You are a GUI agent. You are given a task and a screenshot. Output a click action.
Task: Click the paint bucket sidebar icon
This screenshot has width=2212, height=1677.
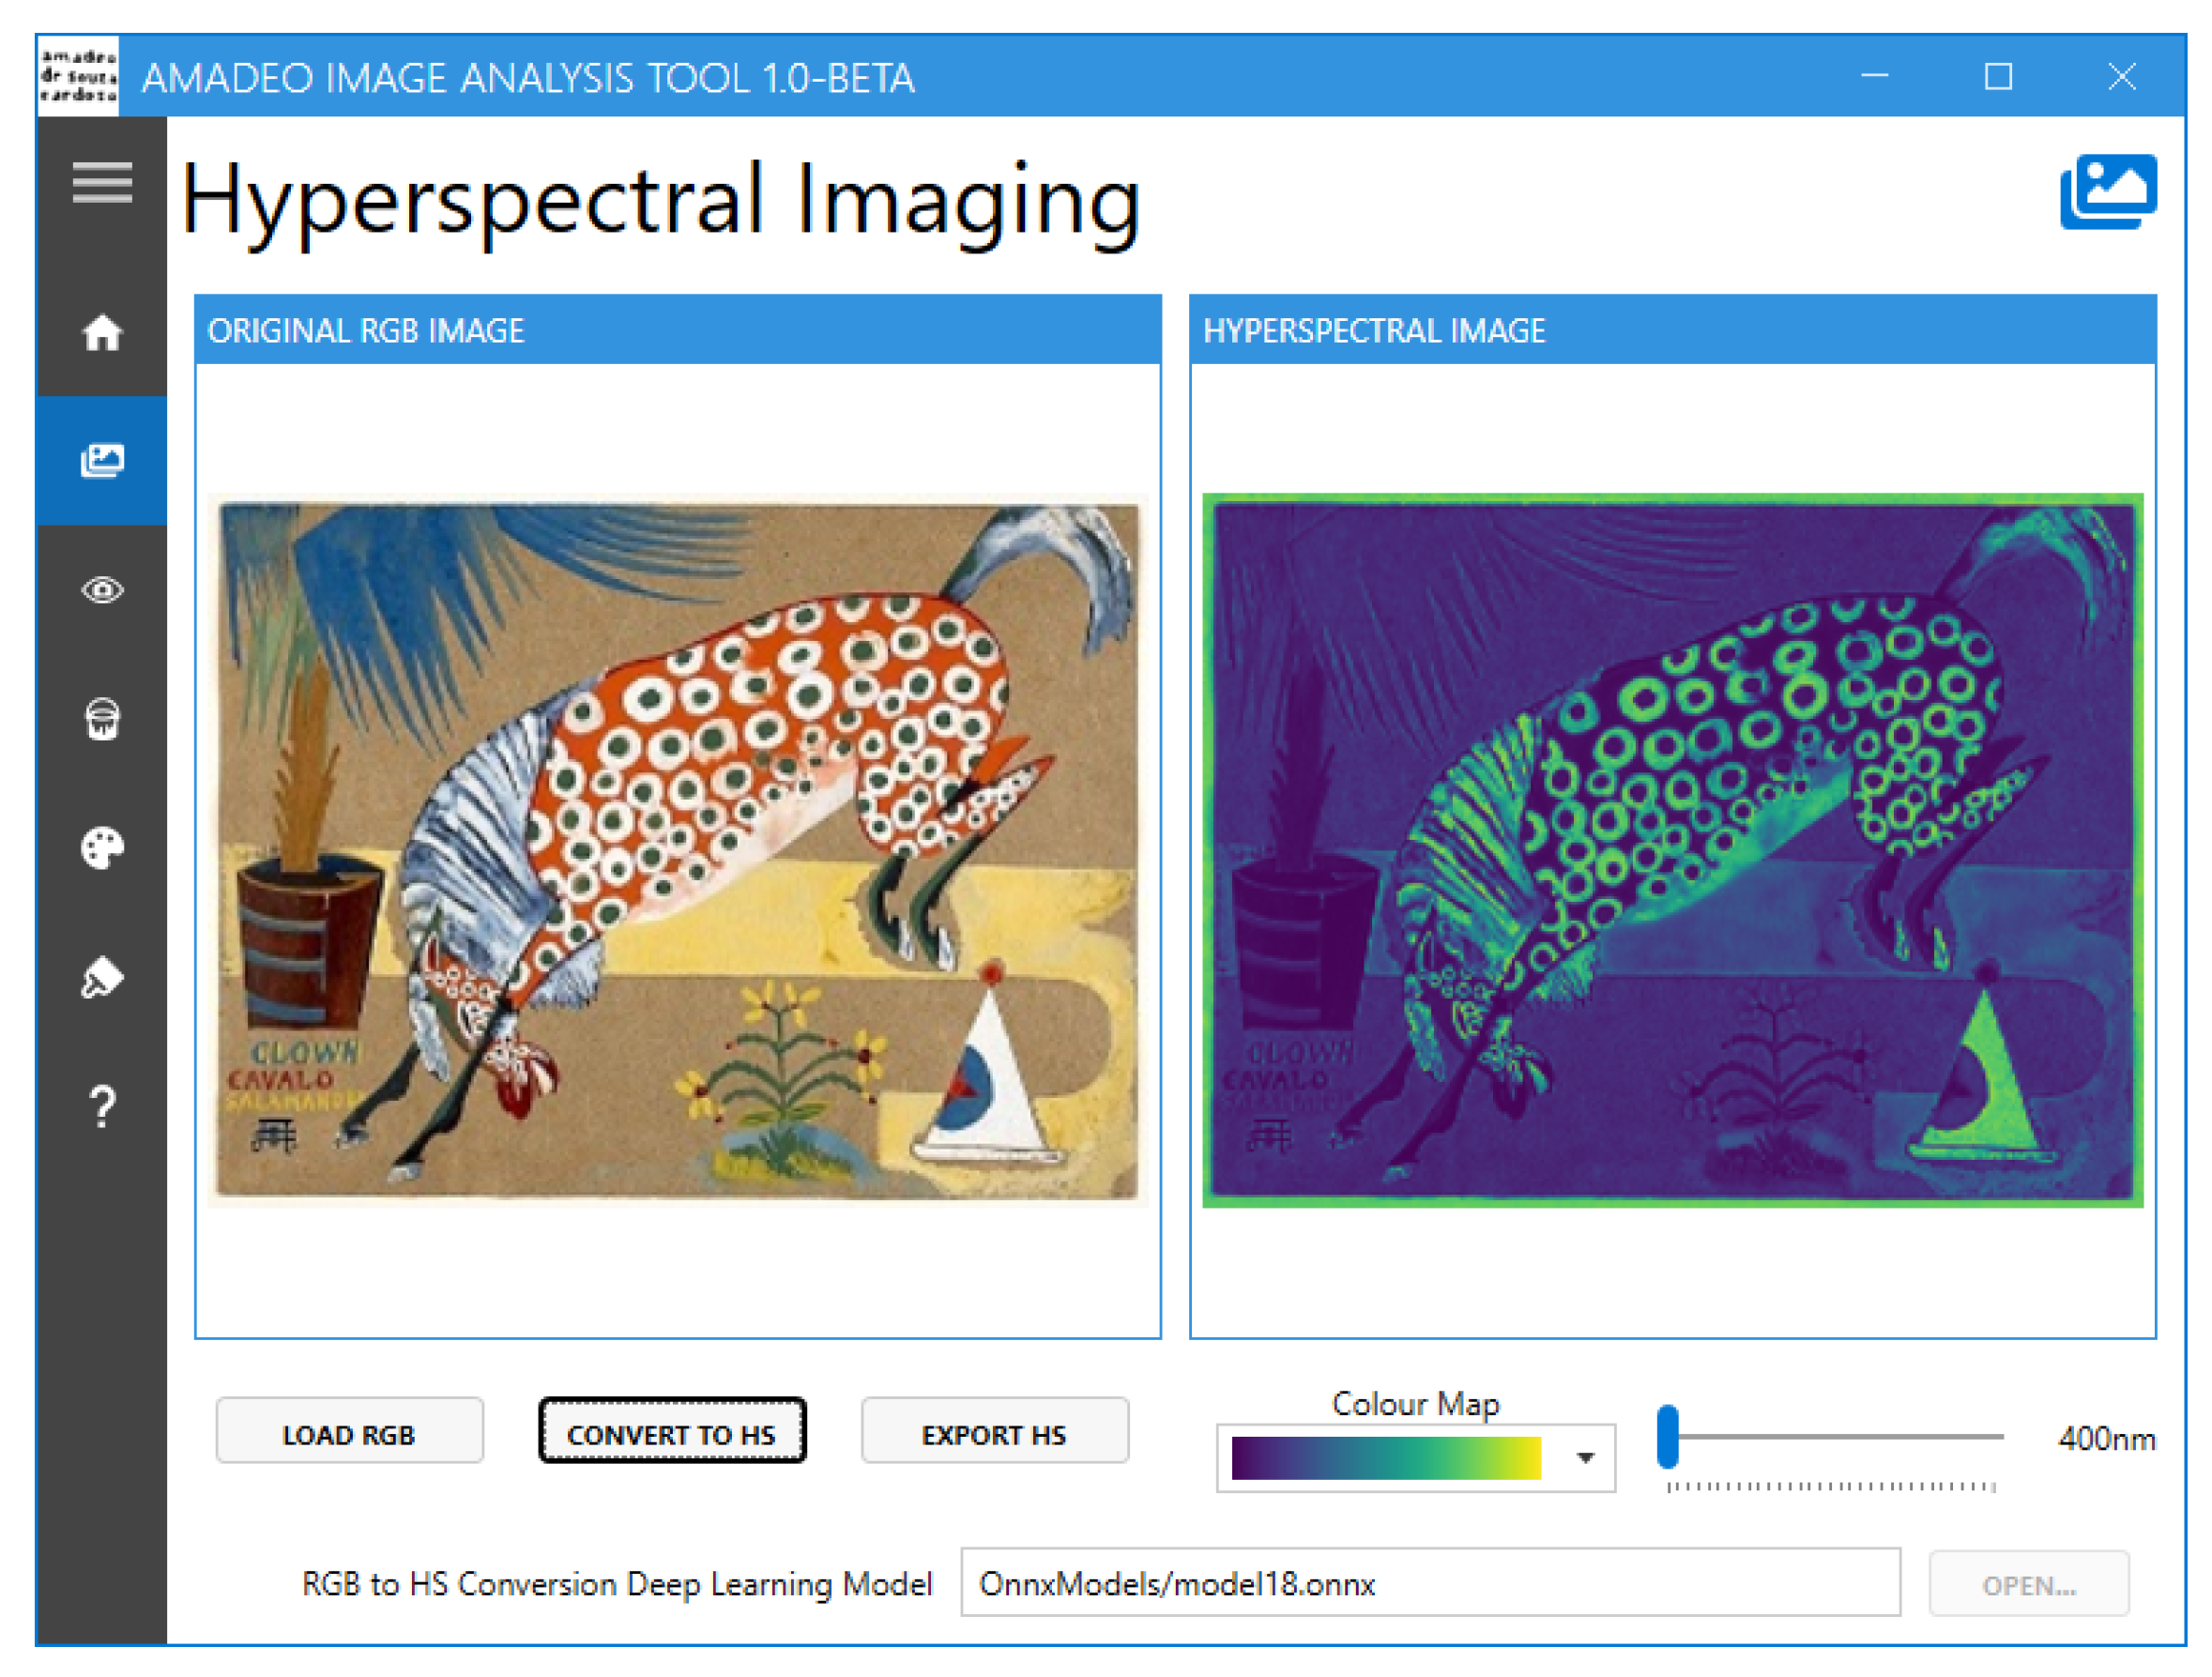[x=102, y=719]
